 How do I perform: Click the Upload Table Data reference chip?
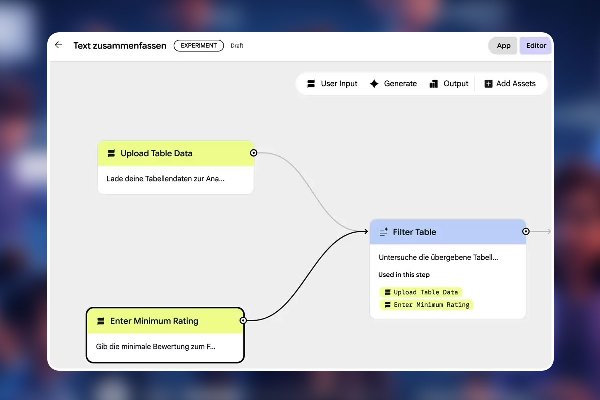coord(421,292)
